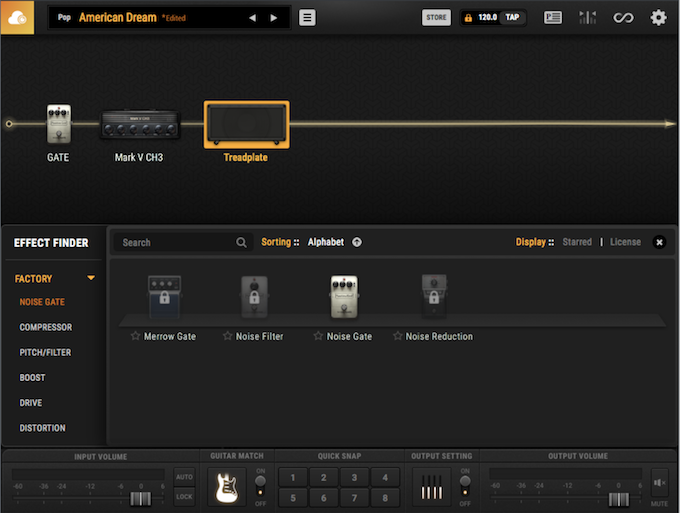This screenshot has height=513, width=680.
Task: Choose the Noise Filter pedal
Action: click(x=255, y=297)
